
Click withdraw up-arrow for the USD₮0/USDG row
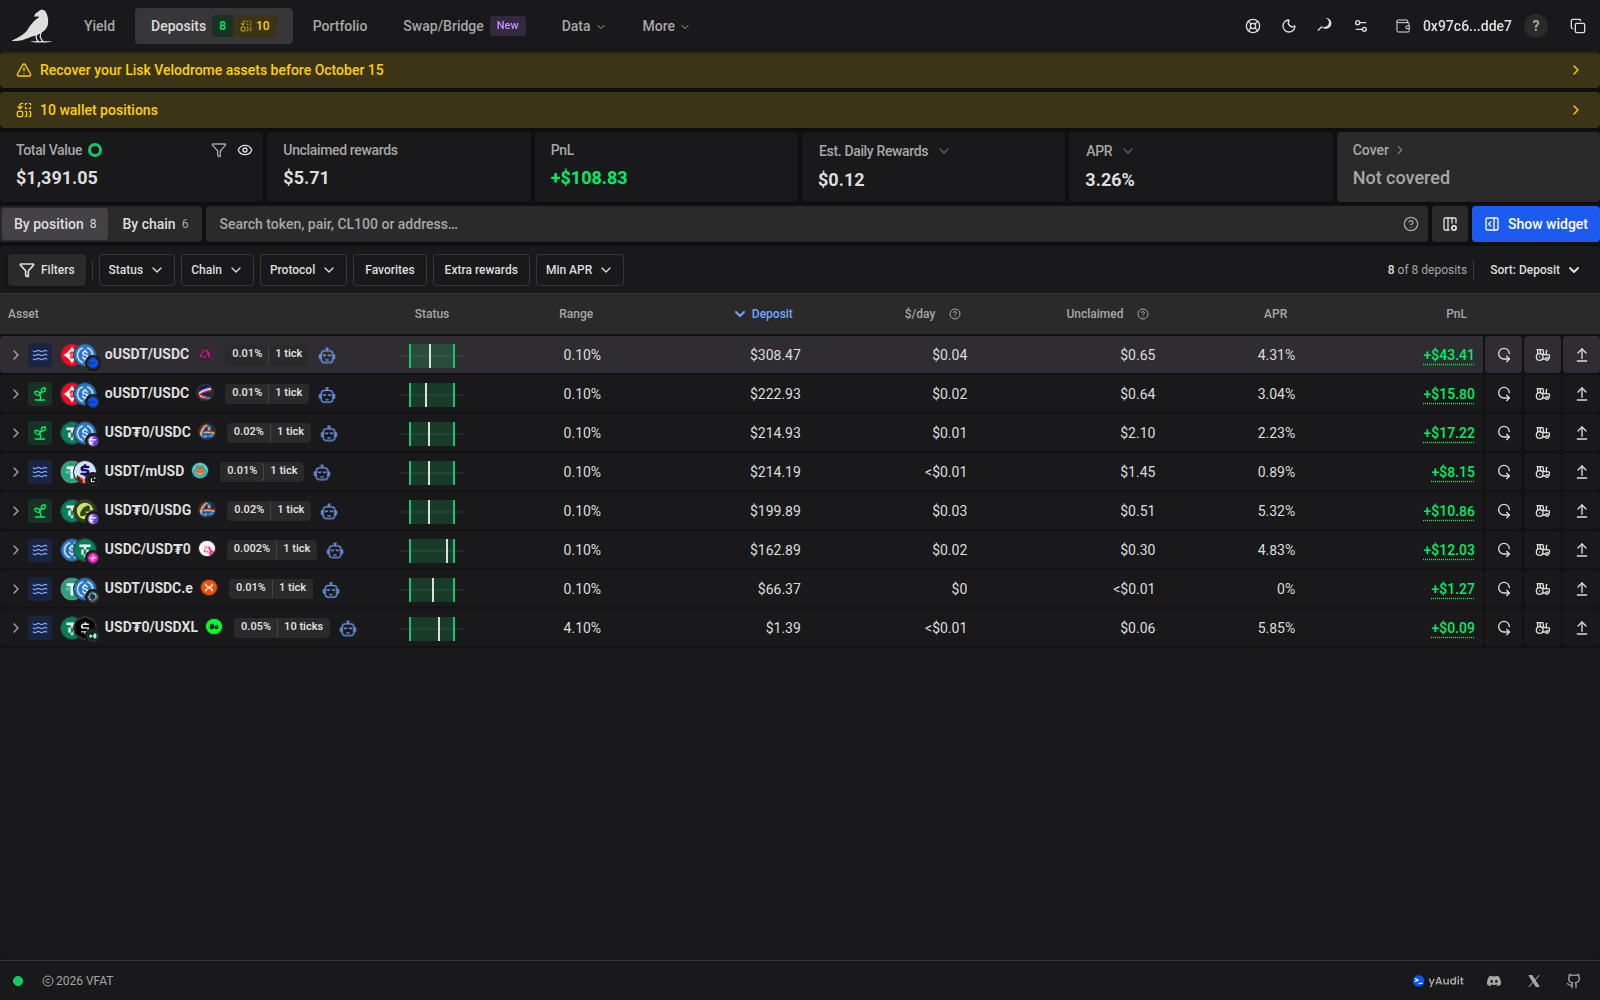[1582, 511]
